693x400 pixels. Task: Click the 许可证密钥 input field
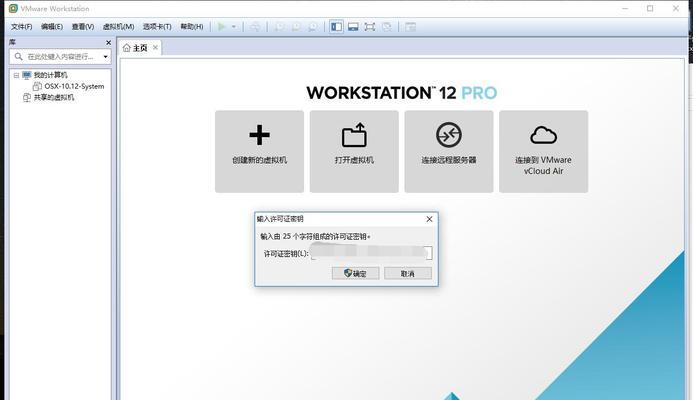(x=371, y=253)
